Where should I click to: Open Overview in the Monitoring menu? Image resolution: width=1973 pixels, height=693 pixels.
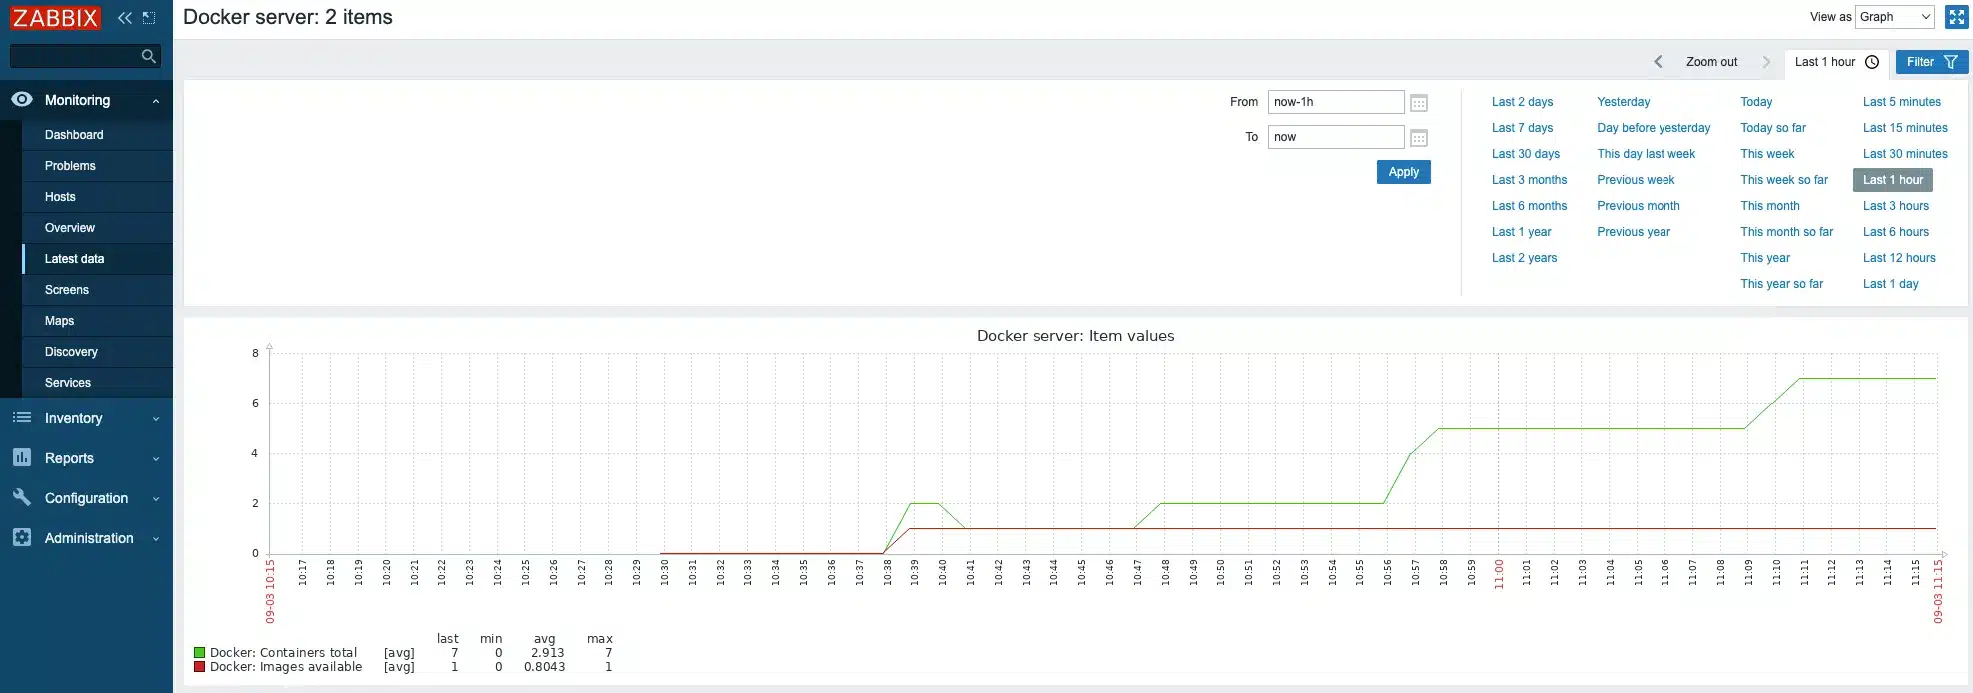(x=70, y=228)
